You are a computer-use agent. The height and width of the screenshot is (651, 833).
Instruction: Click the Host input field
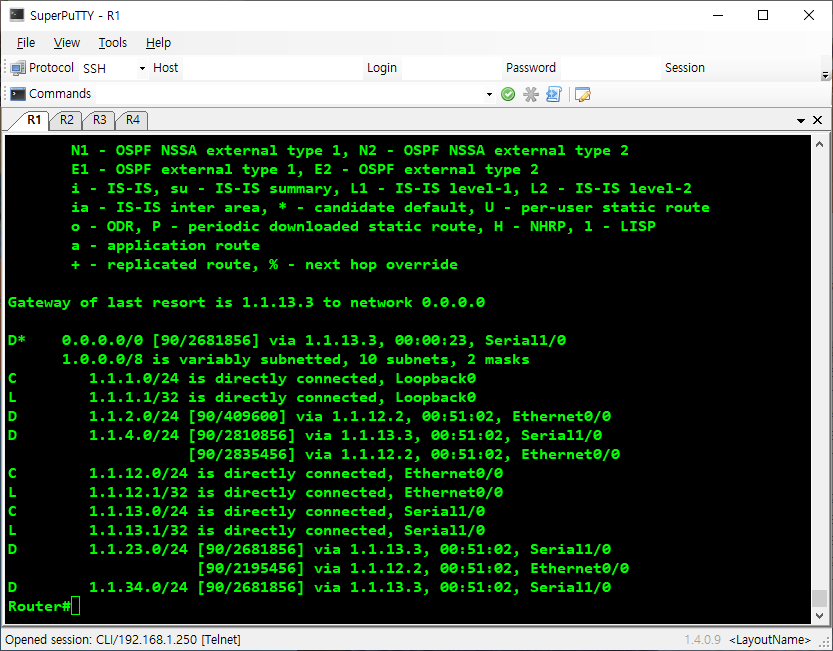(273, 68)
